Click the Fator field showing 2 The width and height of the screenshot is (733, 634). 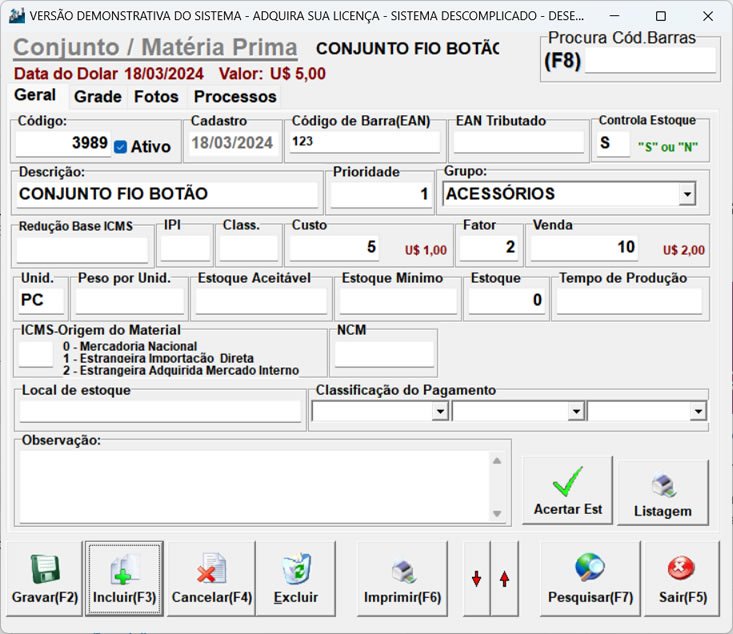click(489, 247)
